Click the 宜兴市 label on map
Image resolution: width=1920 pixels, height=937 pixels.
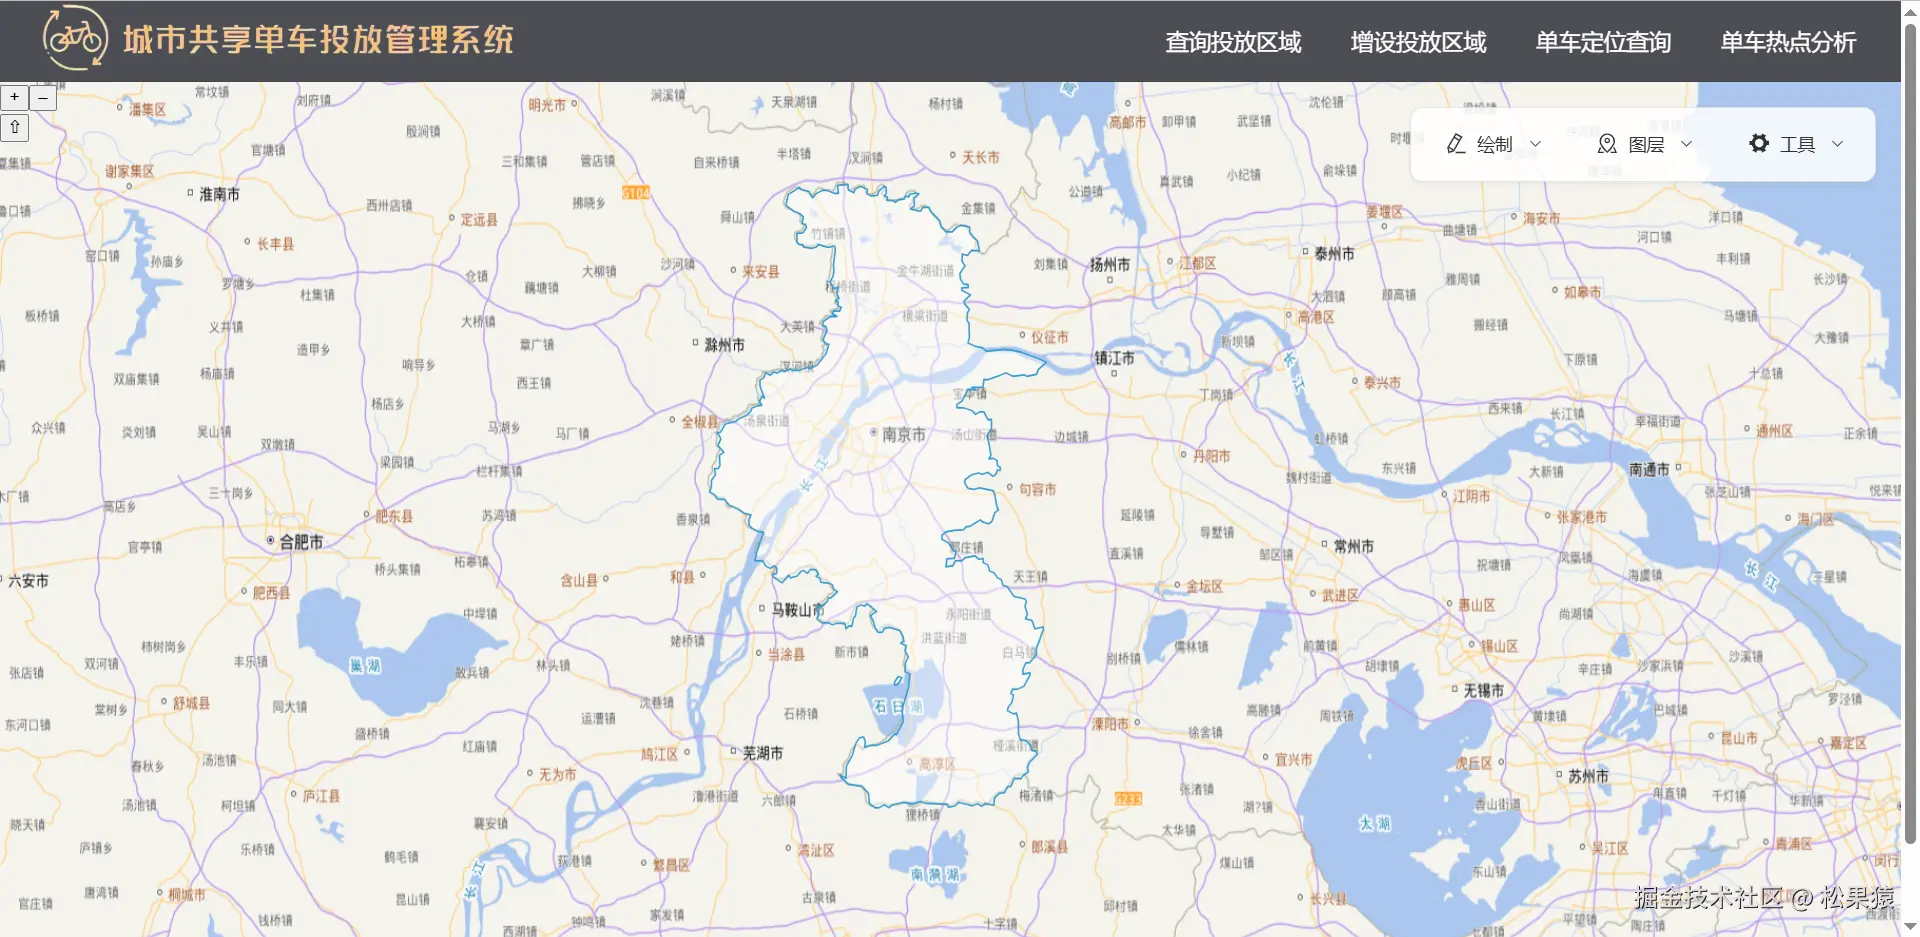1293,759
